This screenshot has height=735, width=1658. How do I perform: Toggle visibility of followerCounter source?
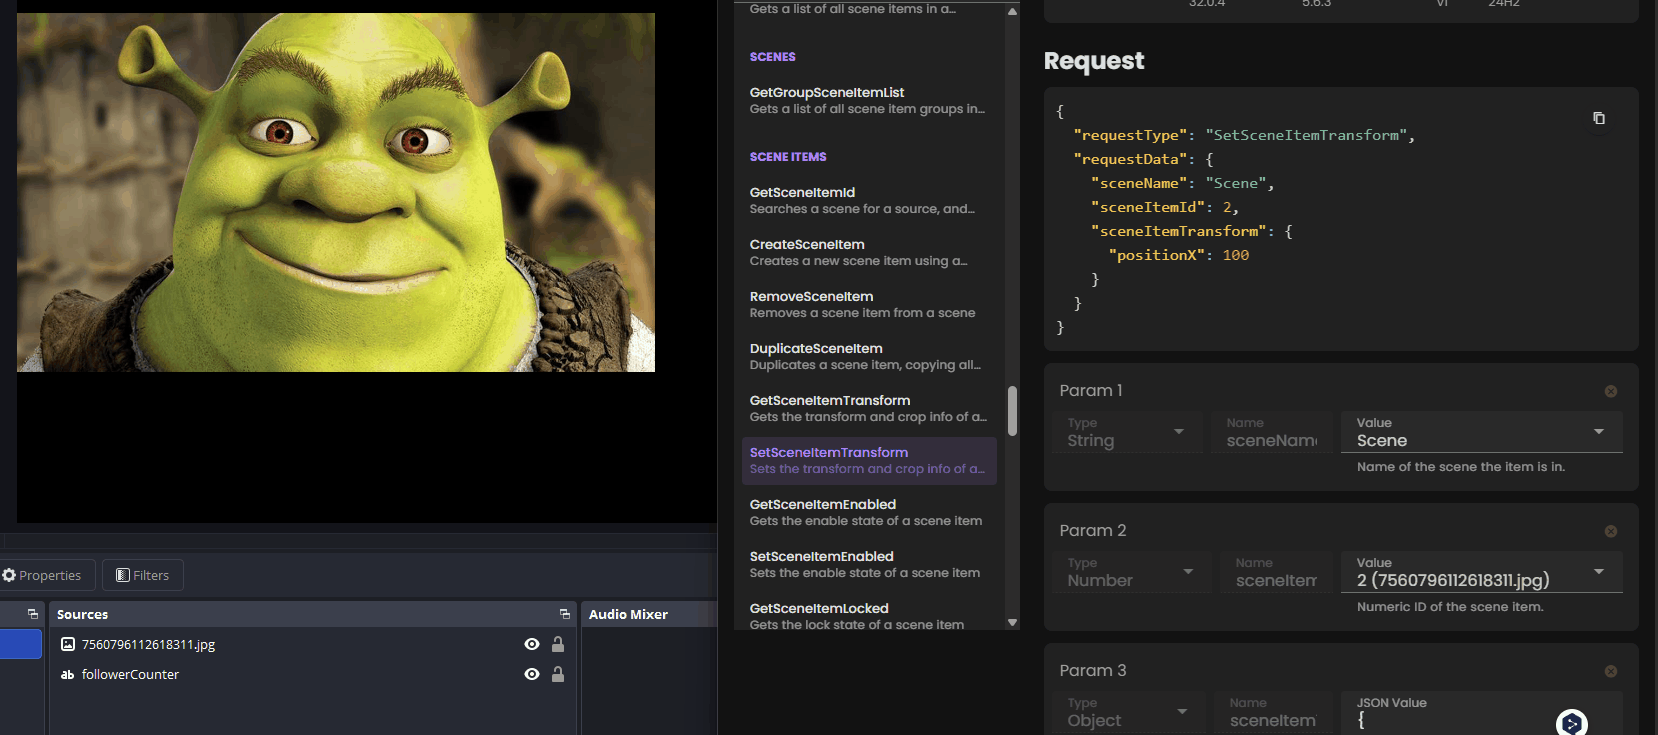coord(532,675)
